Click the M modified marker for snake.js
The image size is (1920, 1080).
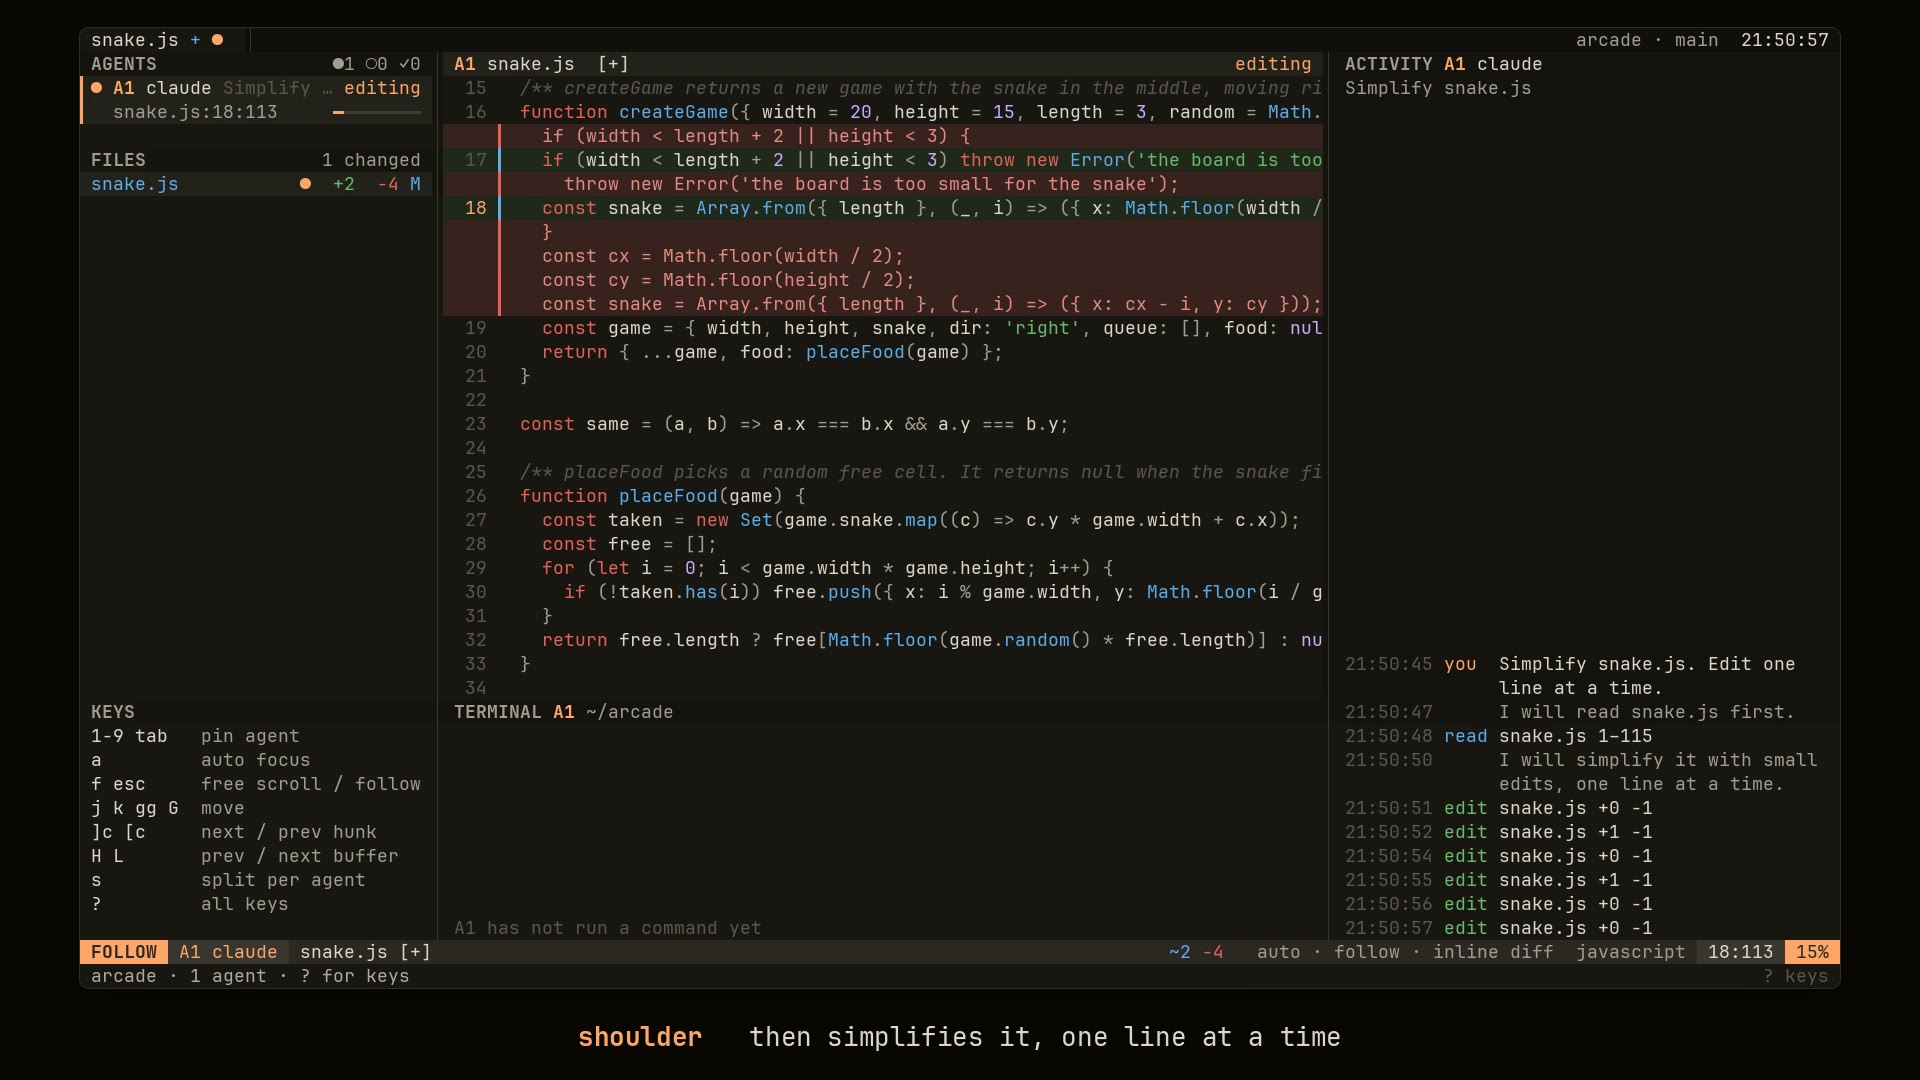pos(415,184)
